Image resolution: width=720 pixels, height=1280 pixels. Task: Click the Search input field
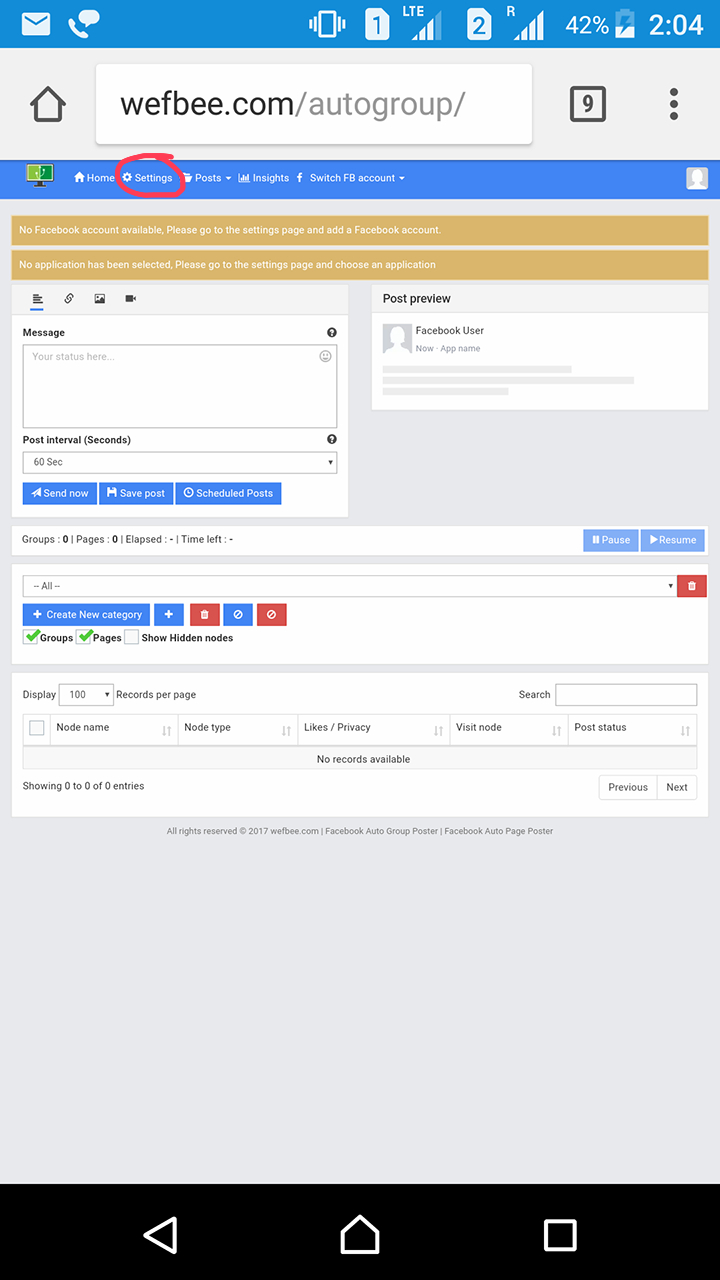coord(626,695)
